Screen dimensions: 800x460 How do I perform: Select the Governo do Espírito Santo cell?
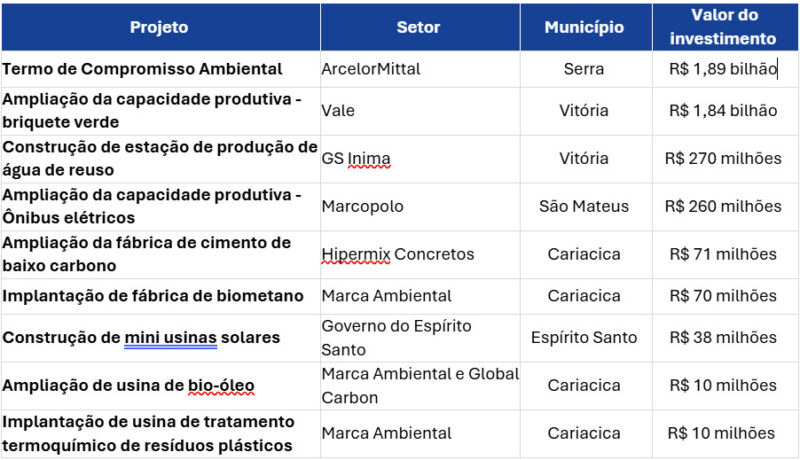click(396, 337)
